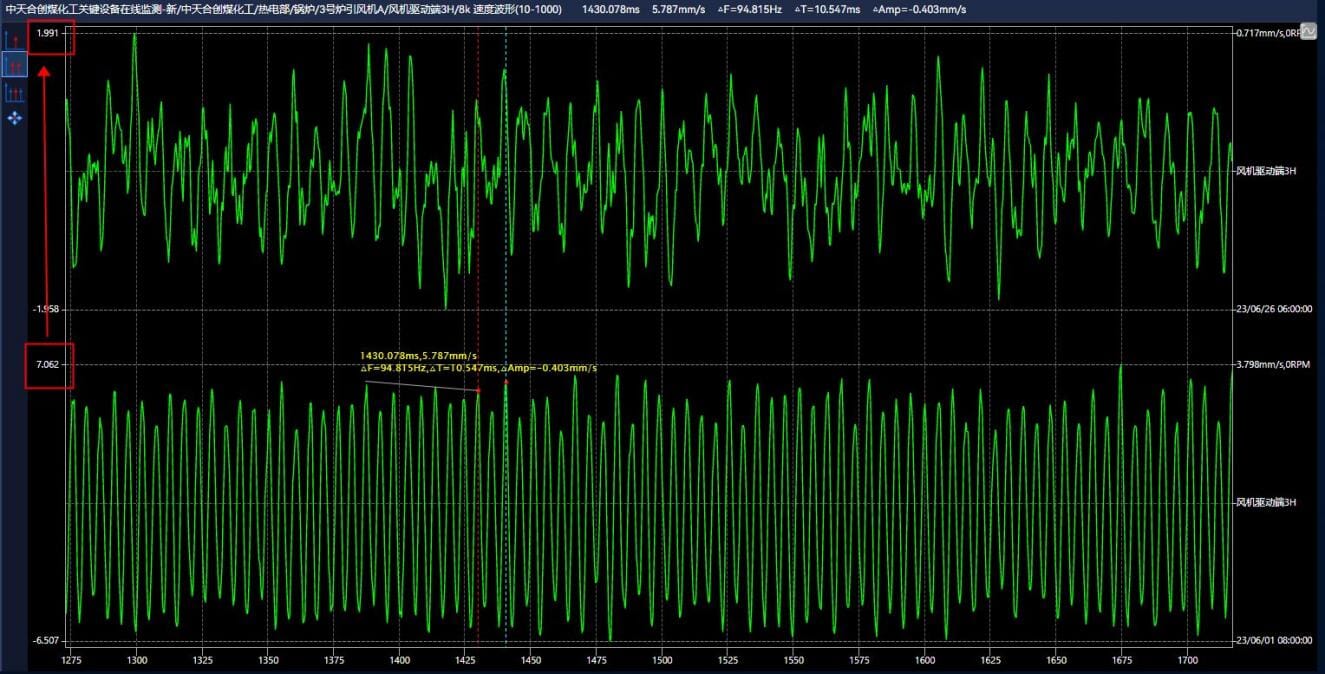Click the ΔT=10.547ms readout in header
Screen dimensions: 1325x674
click(828, 9)
